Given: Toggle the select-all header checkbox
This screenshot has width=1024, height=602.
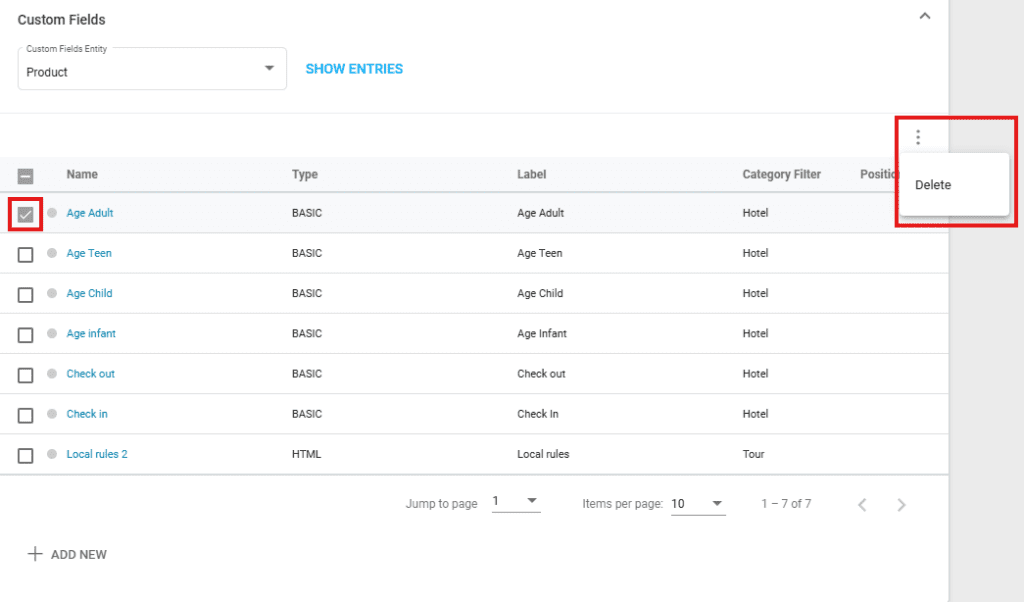Looking at the screenshot, I should coord(26,175).
